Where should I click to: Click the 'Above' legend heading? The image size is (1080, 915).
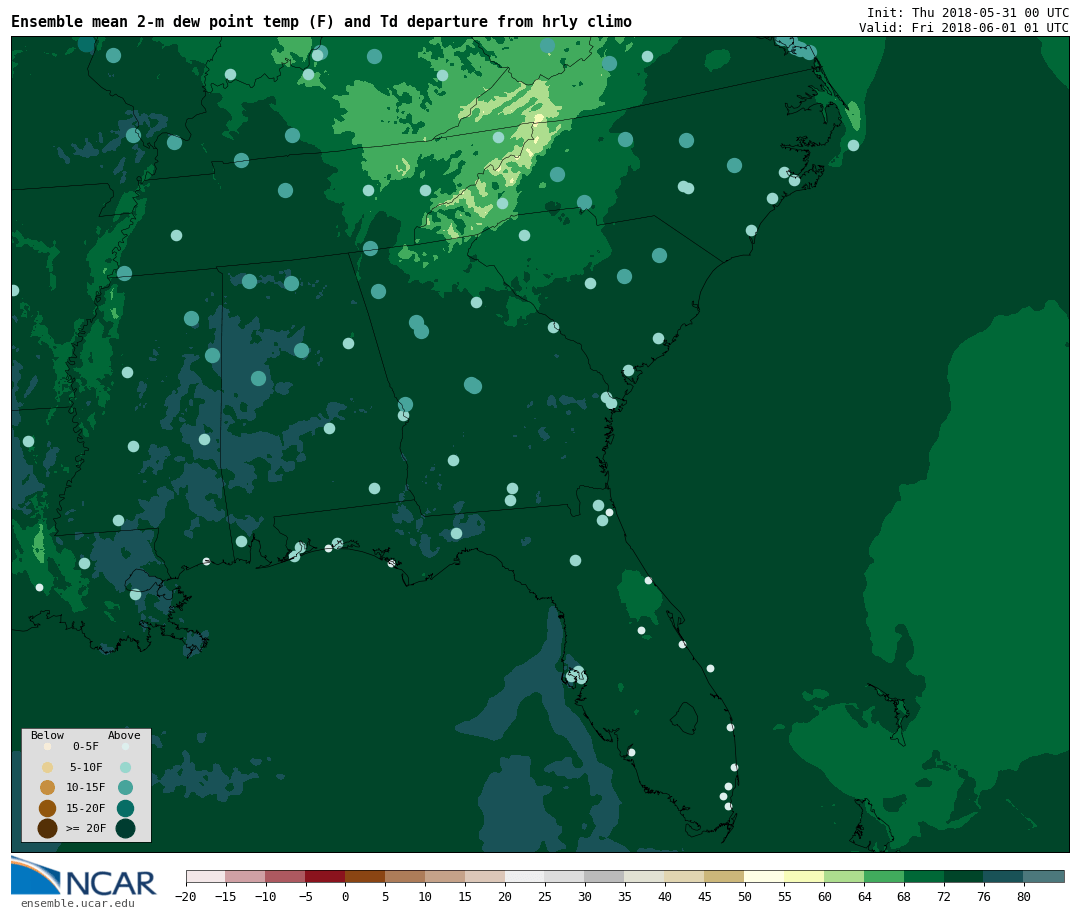click(x=124, y=735)
